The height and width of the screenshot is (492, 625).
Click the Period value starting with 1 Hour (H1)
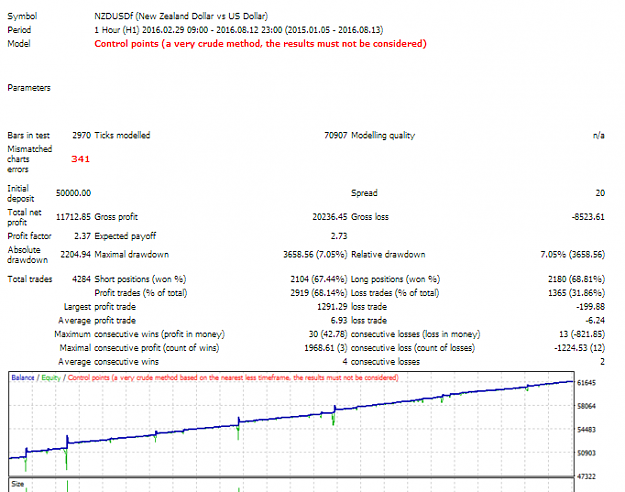pyautogui.click(x=238, y=30)
